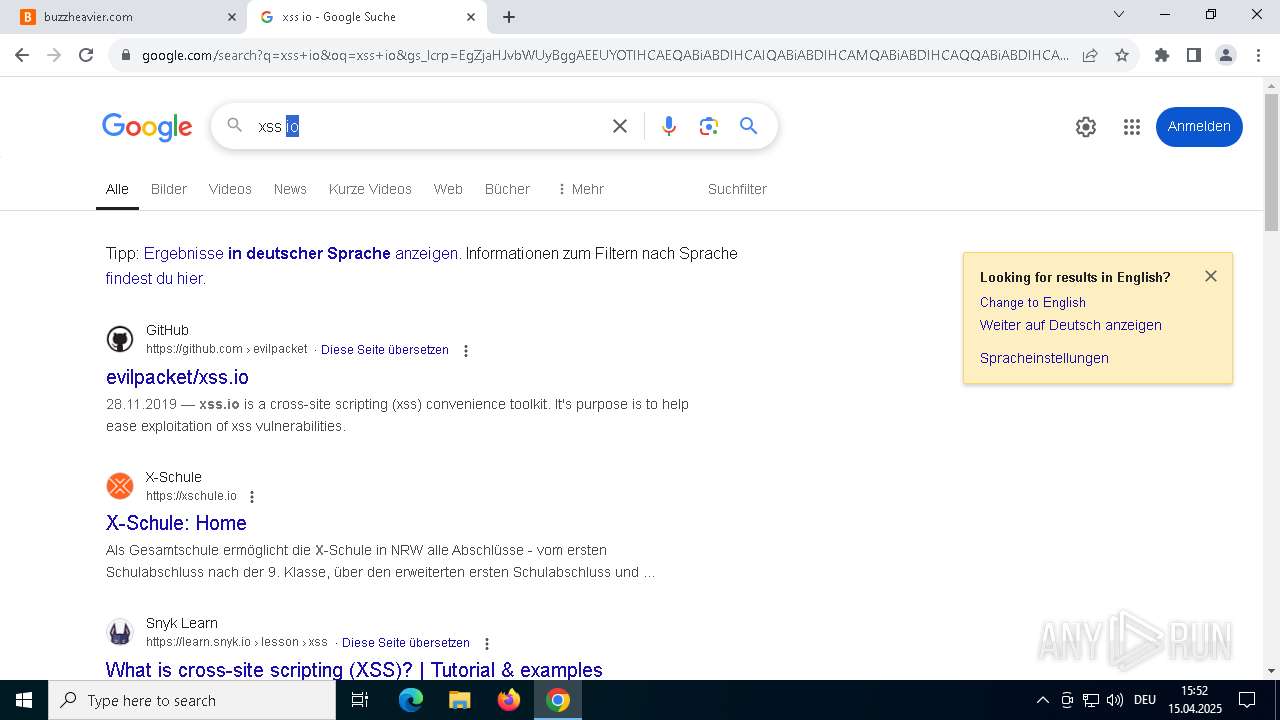Image resolution: width=1280 pixels, height=720 pixels.
Task: Close the English results notice
Action: click(x=1211, y=276)
